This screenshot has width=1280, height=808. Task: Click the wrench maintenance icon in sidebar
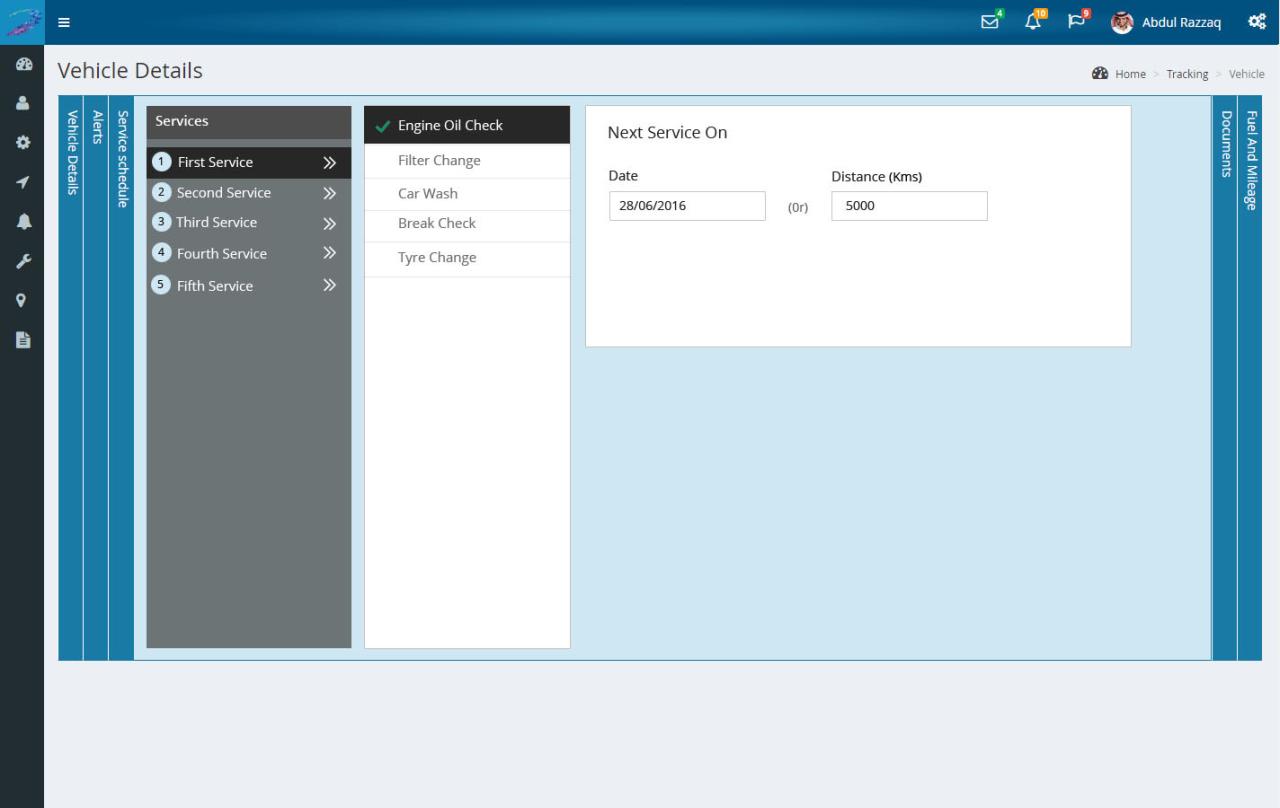22,260
